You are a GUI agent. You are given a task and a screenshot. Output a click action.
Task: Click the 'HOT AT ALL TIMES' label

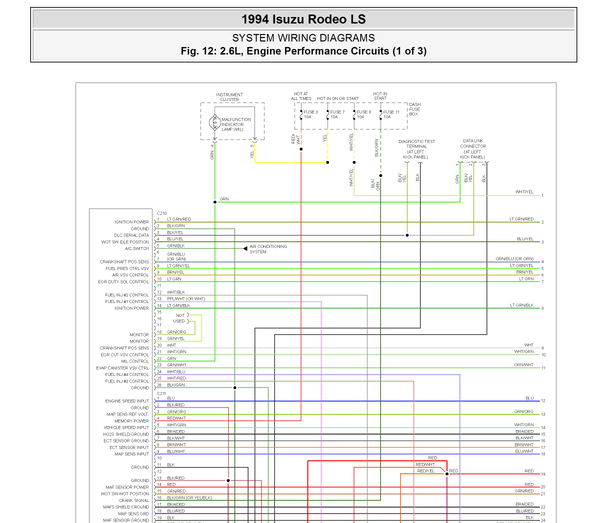301,96
